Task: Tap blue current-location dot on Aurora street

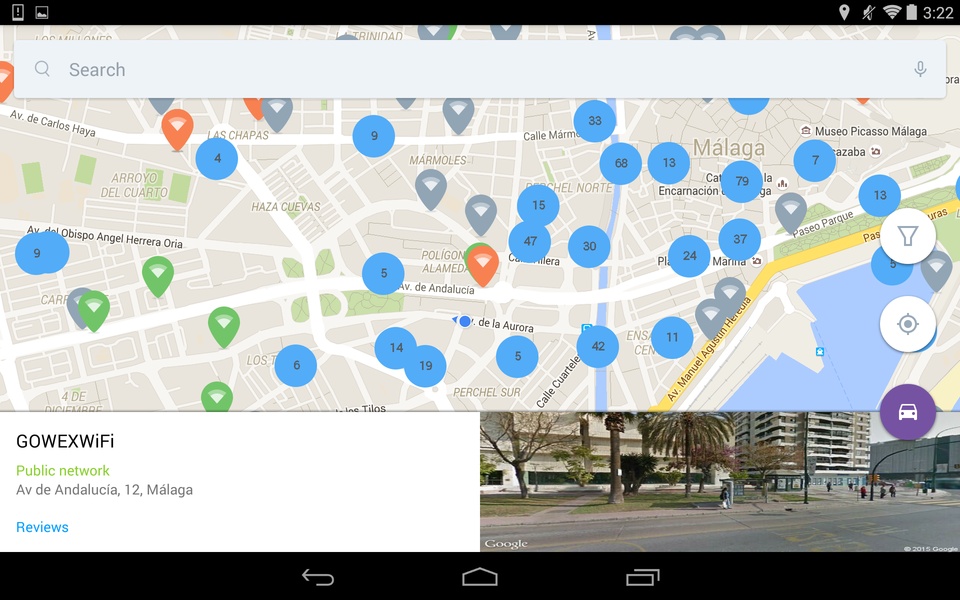Action: click(465, 321)
